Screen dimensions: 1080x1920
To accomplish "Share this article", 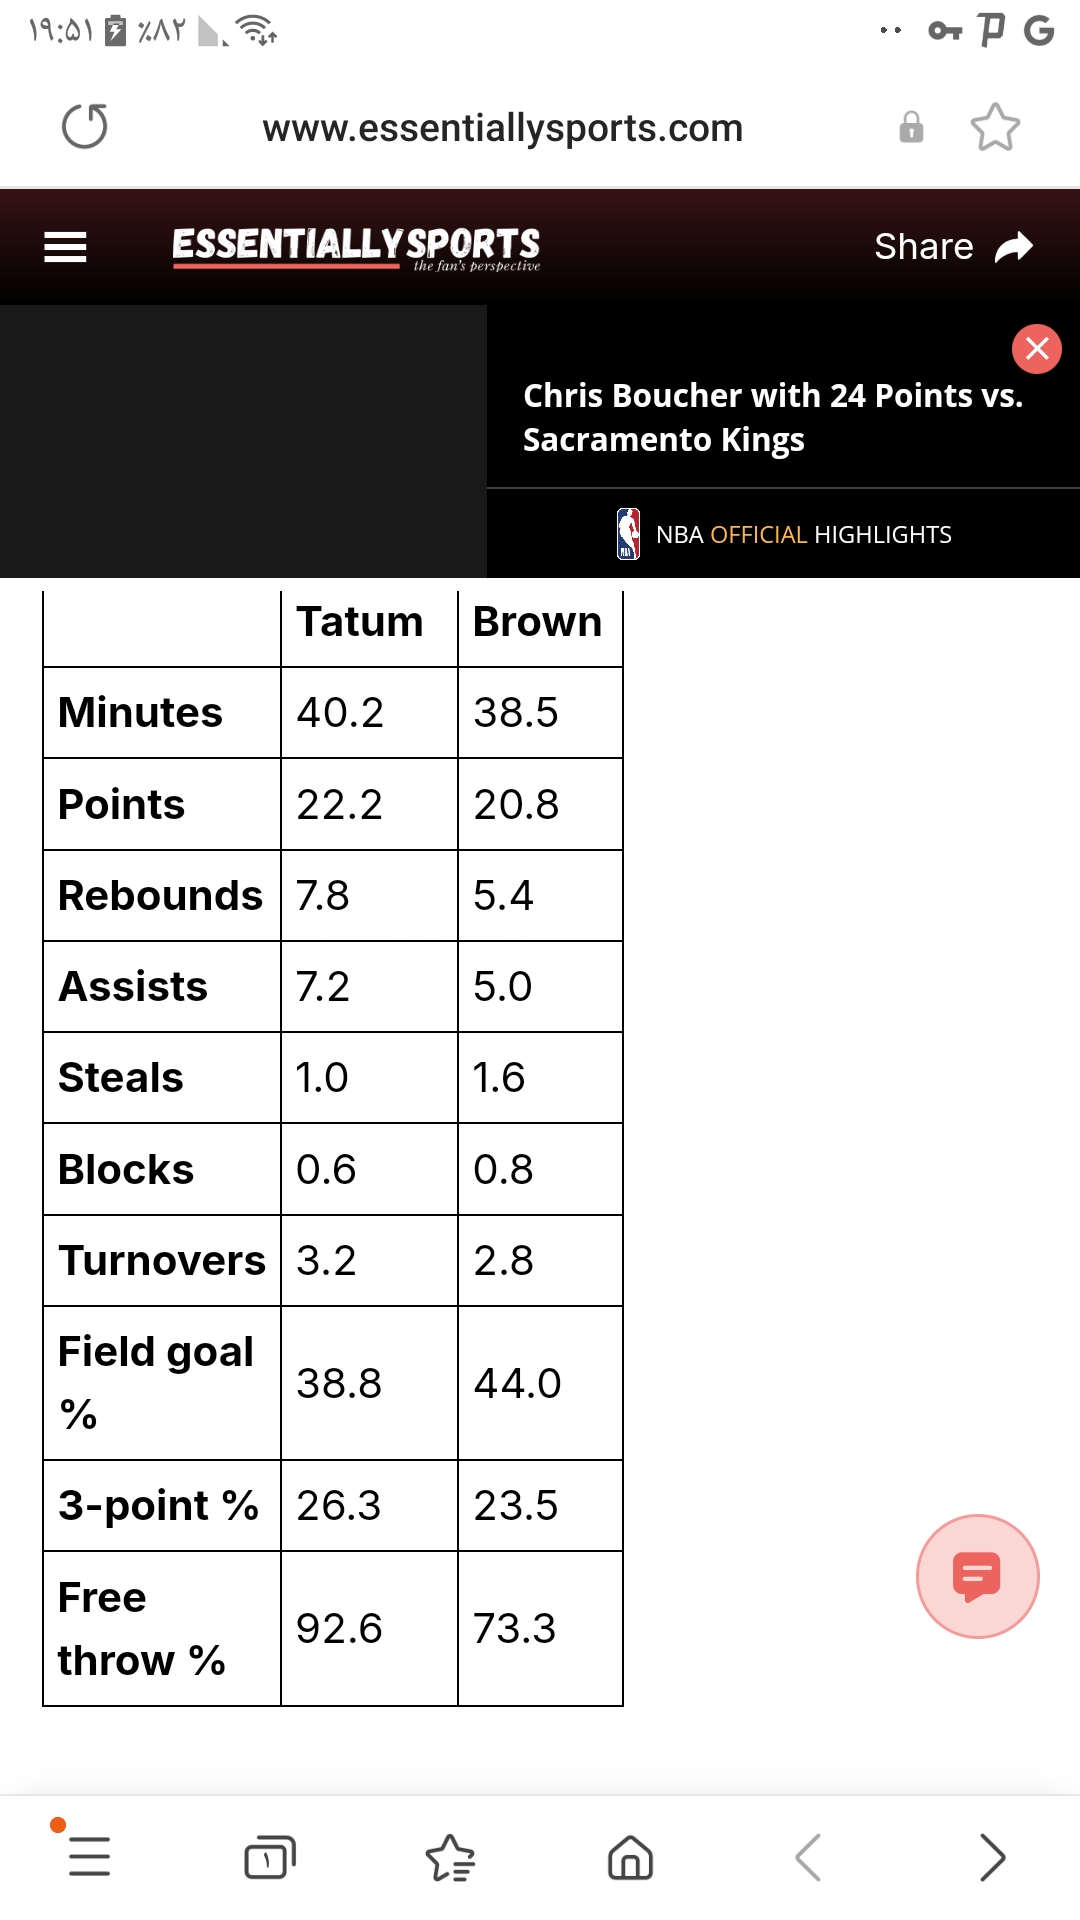I will [x=953, y=247].
